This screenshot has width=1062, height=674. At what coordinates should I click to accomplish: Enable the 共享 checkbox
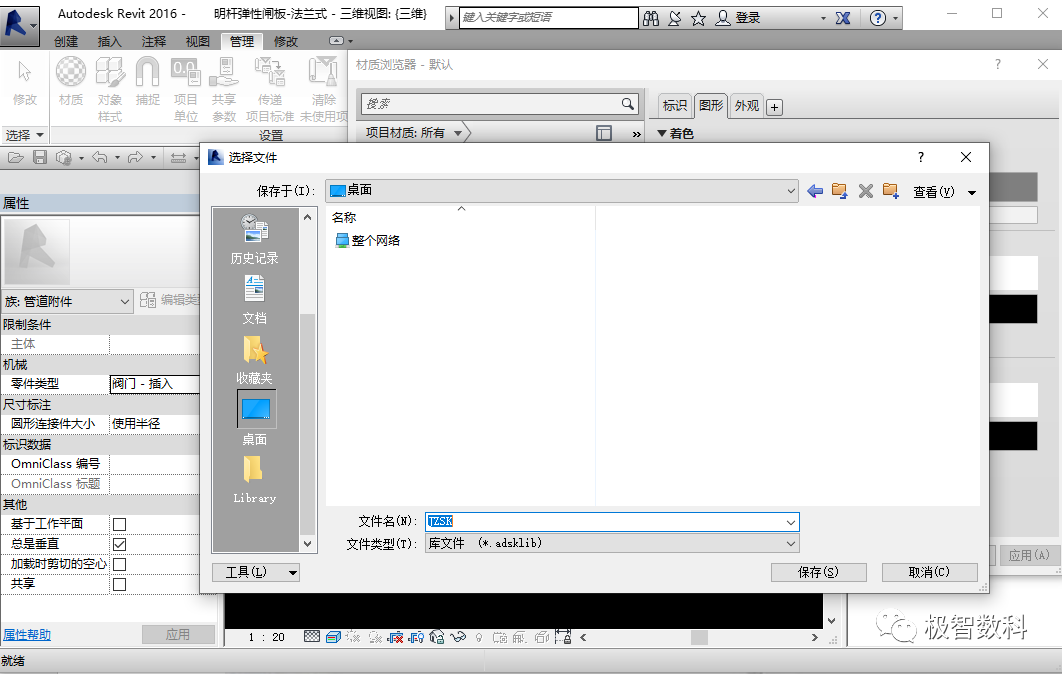coord(119,584)
